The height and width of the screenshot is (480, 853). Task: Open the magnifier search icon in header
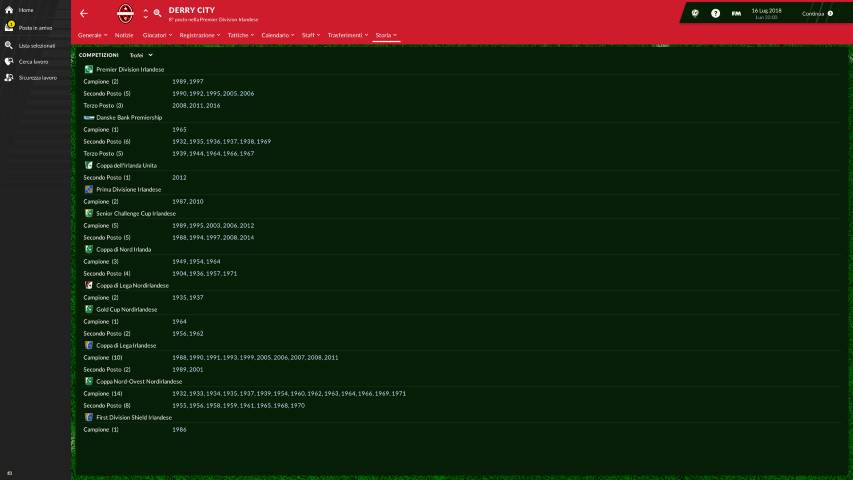[157, 14]
